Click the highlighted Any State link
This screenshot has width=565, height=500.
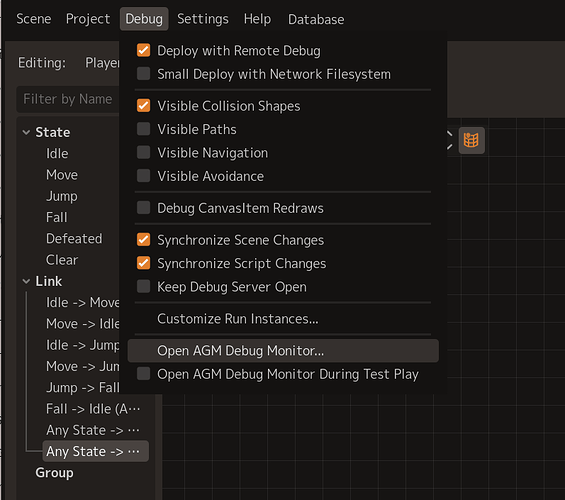pyautogui.click(x=95, y=451)
